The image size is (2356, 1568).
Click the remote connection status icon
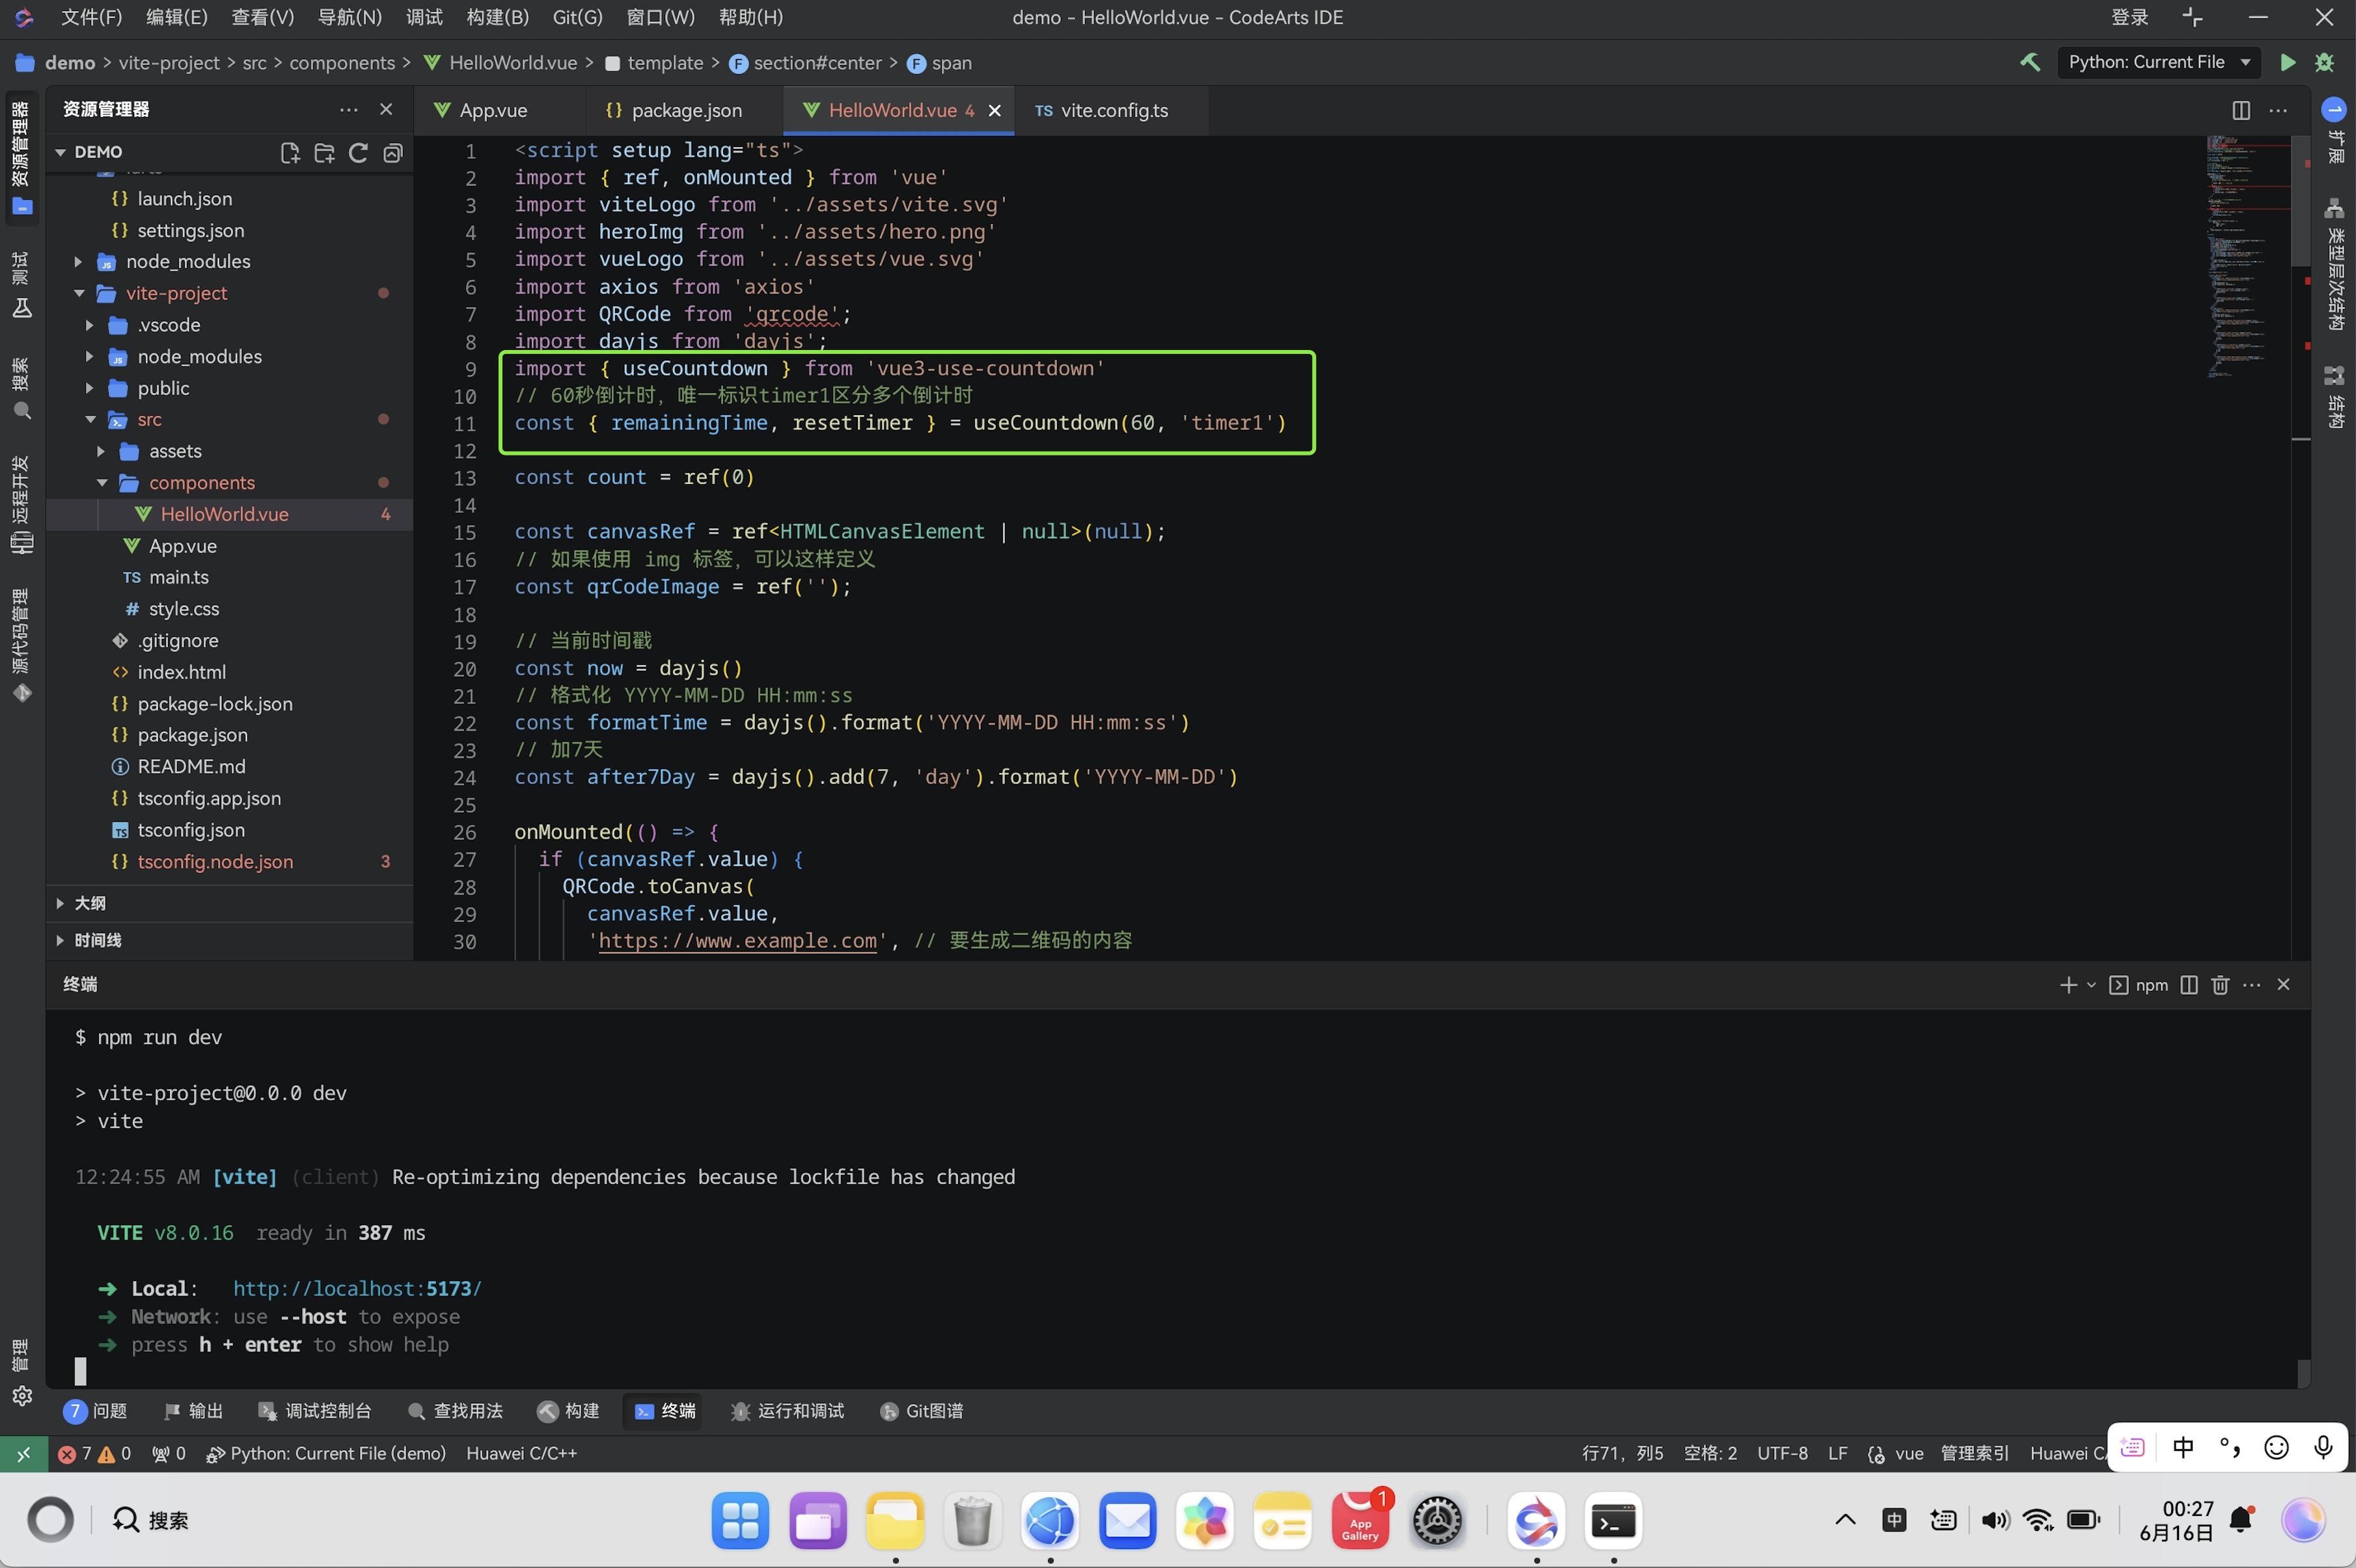click(x=23, y=1453)
